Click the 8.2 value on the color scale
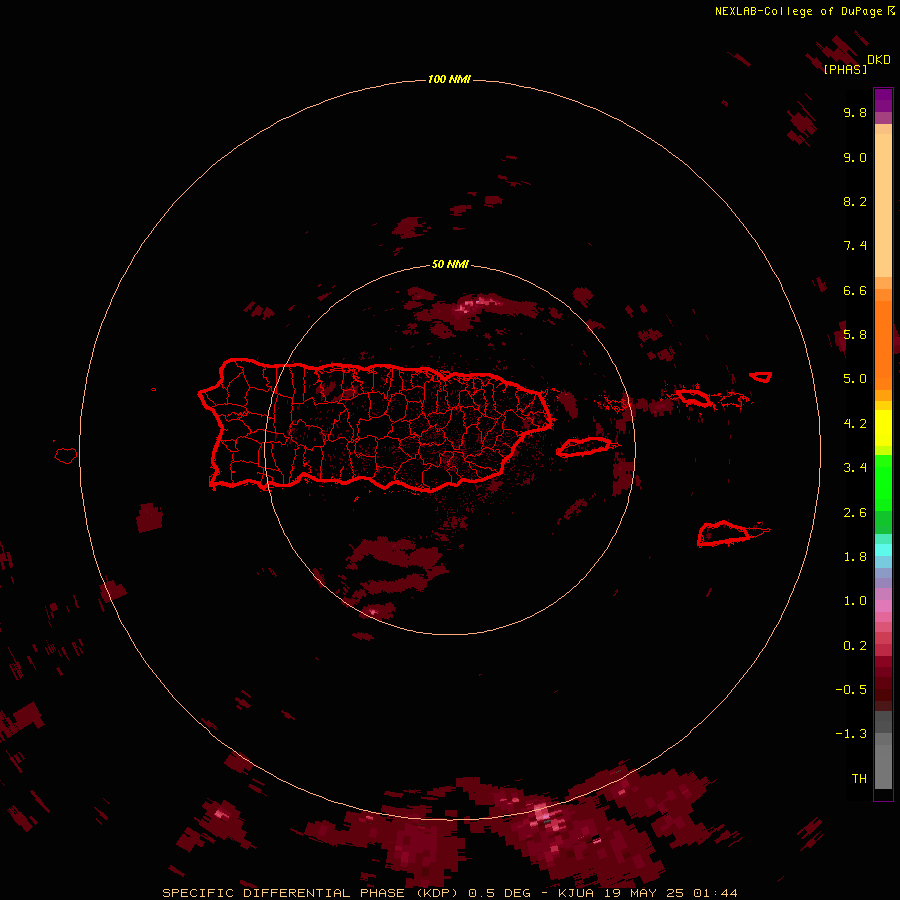Viewport: 900px width, 900px height. pyautogui.click(x=855, y=201)
